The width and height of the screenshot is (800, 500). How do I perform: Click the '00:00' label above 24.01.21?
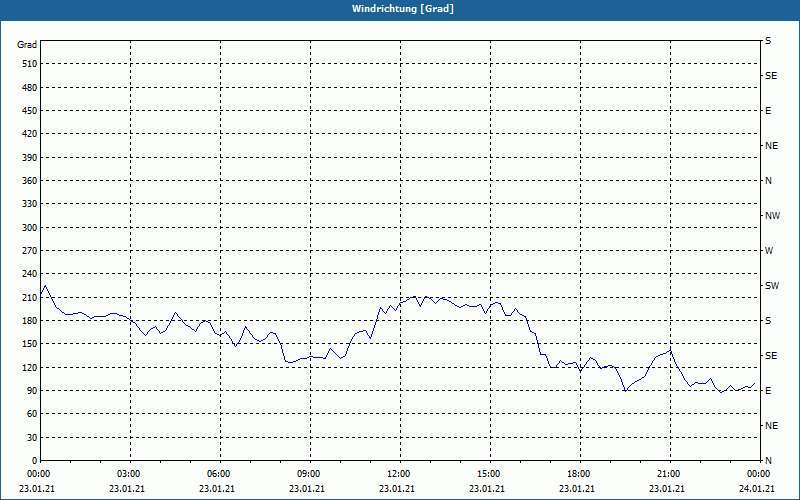coord(758,474)
